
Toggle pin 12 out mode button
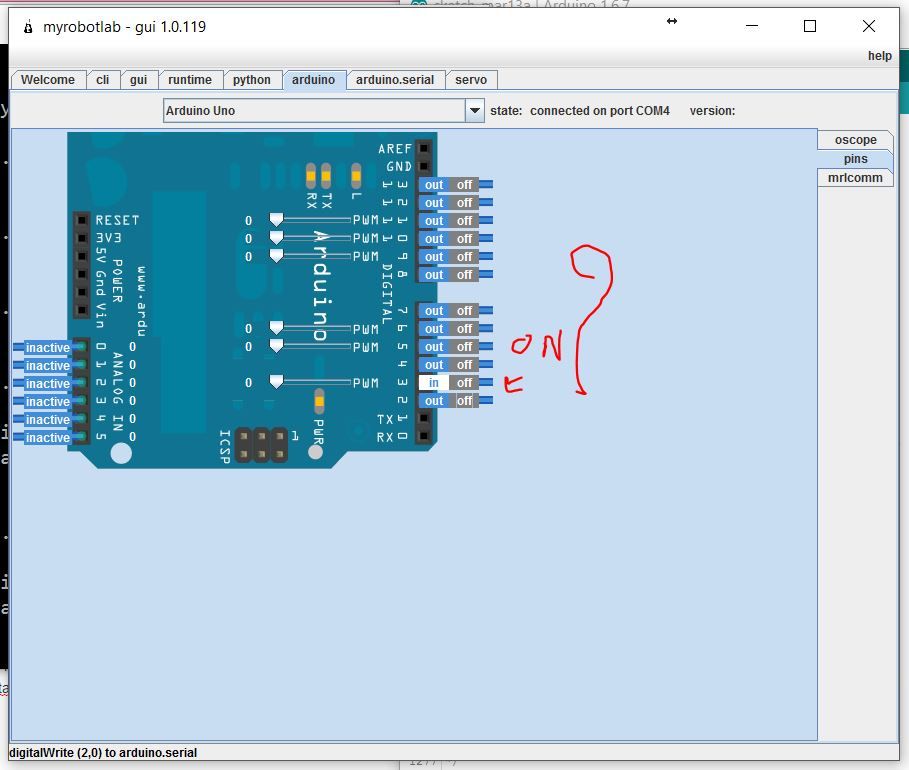coord(434,203)
